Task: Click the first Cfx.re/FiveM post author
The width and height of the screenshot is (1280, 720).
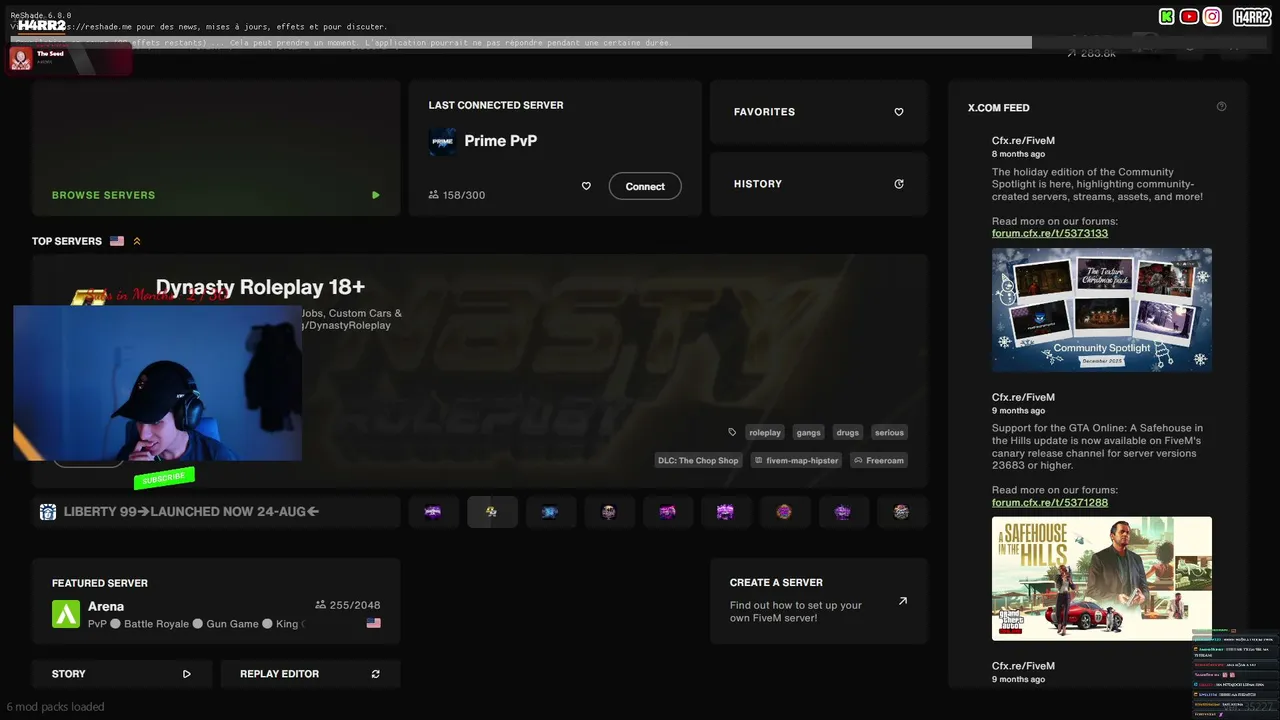Action: [x=1023, y=141]
